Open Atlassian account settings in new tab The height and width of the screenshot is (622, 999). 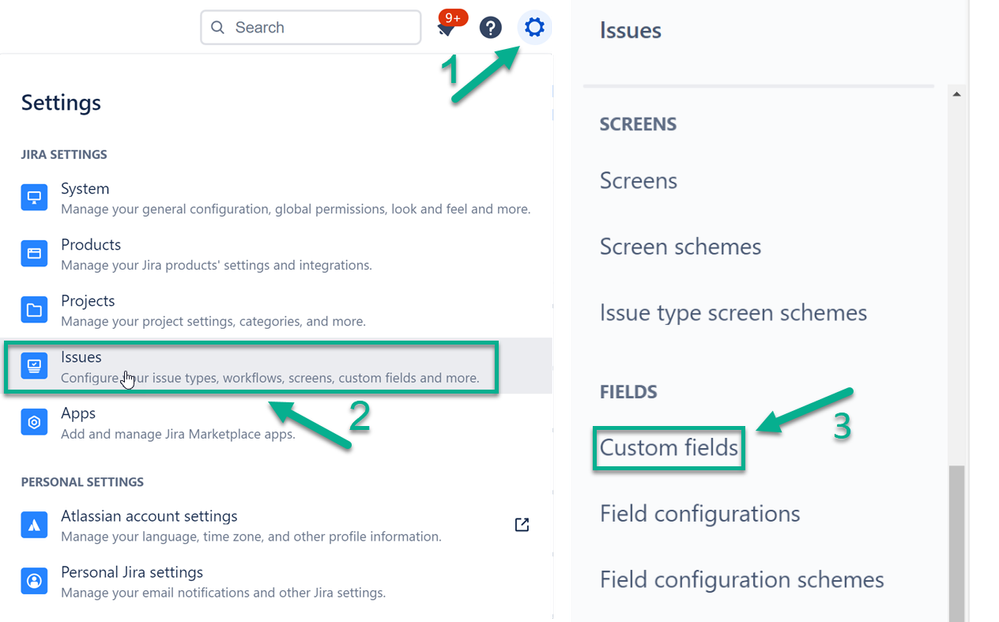pos(521,524)
